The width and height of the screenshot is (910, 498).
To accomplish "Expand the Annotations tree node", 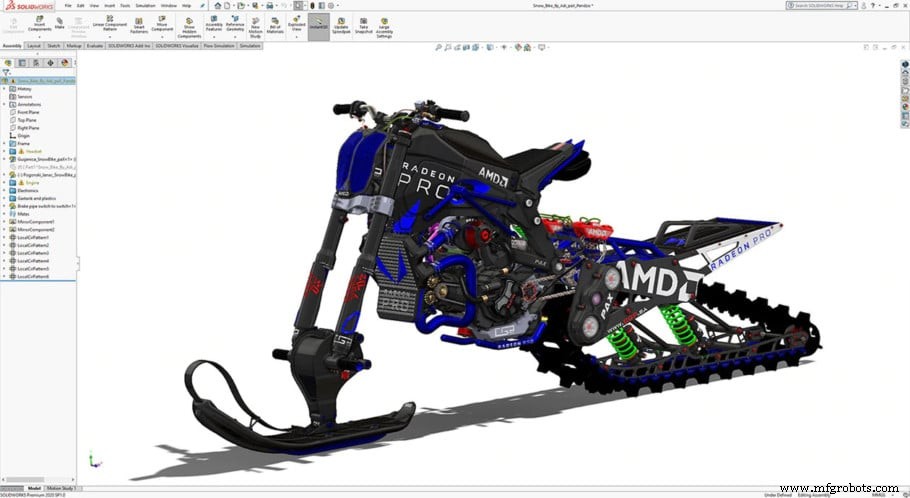I will [5, 104].
